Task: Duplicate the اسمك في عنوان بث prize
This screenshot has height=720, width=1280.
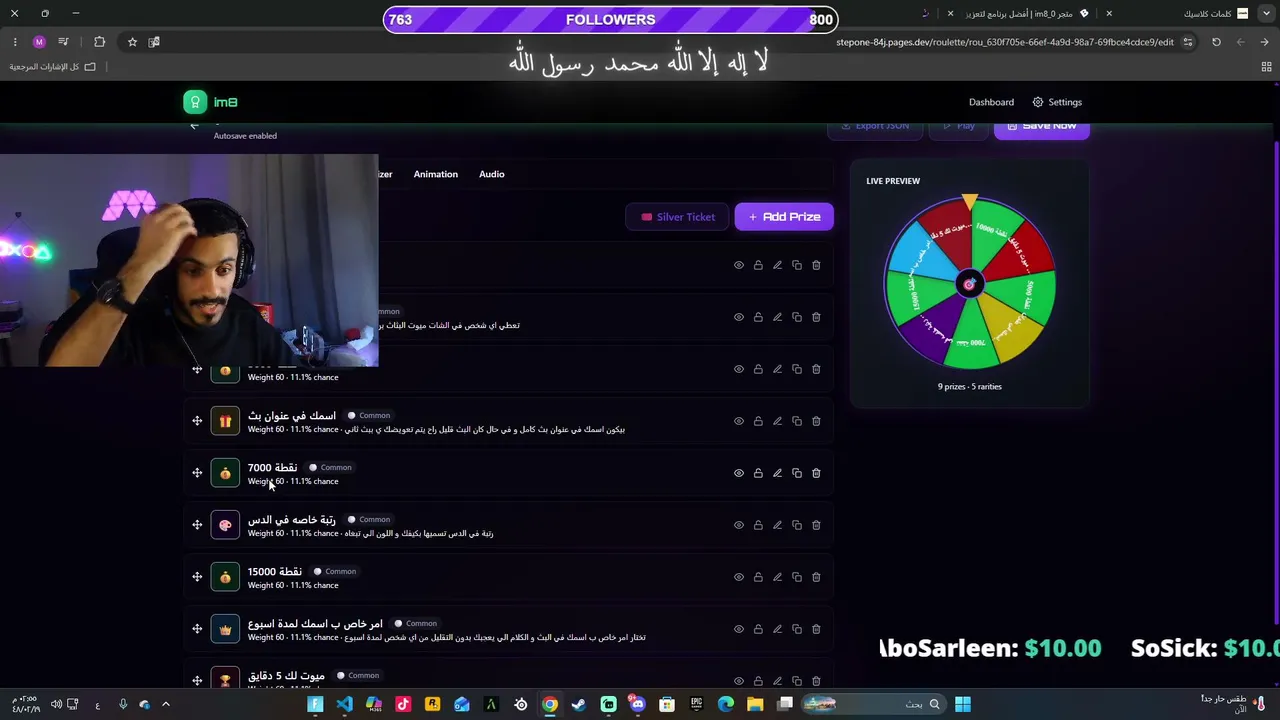Action: 797,421
